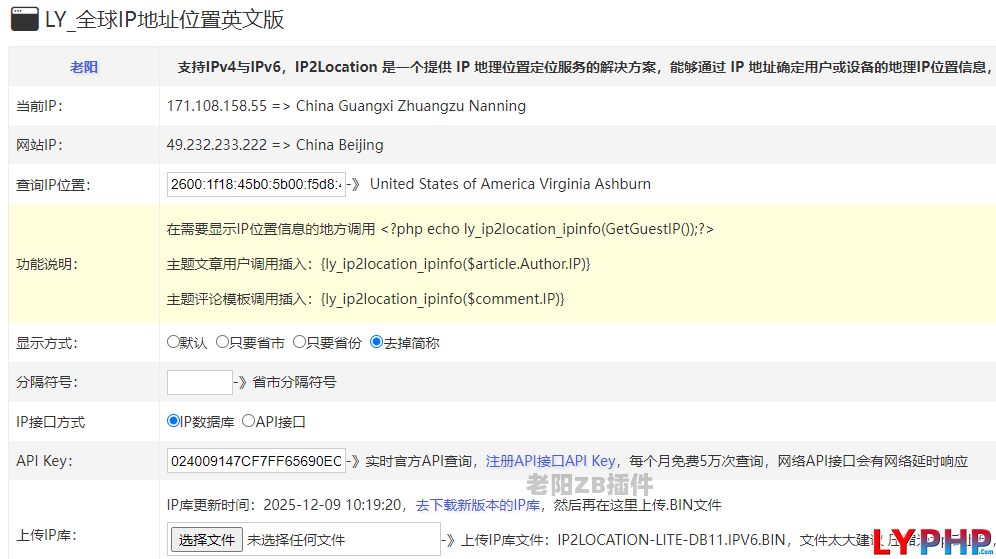Follow the 去下载新版本的IP库 link

[x=478, y=505]
